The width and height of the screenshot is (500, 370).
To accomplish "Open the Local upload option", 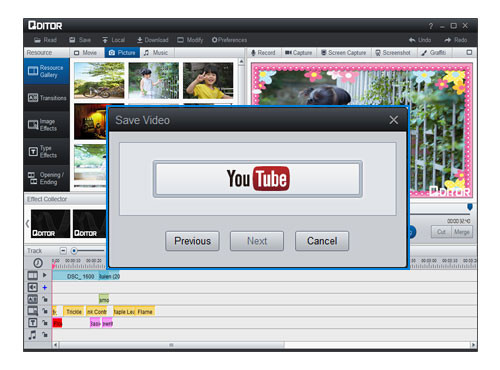I will click(113, 40).
